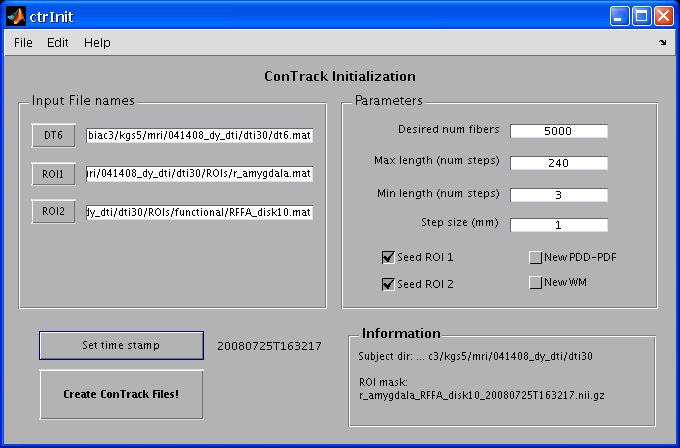The image size is (680, 448).
Task: Maximize the ctrInit window
Action: pyautogui.click(x=642, y=16)
